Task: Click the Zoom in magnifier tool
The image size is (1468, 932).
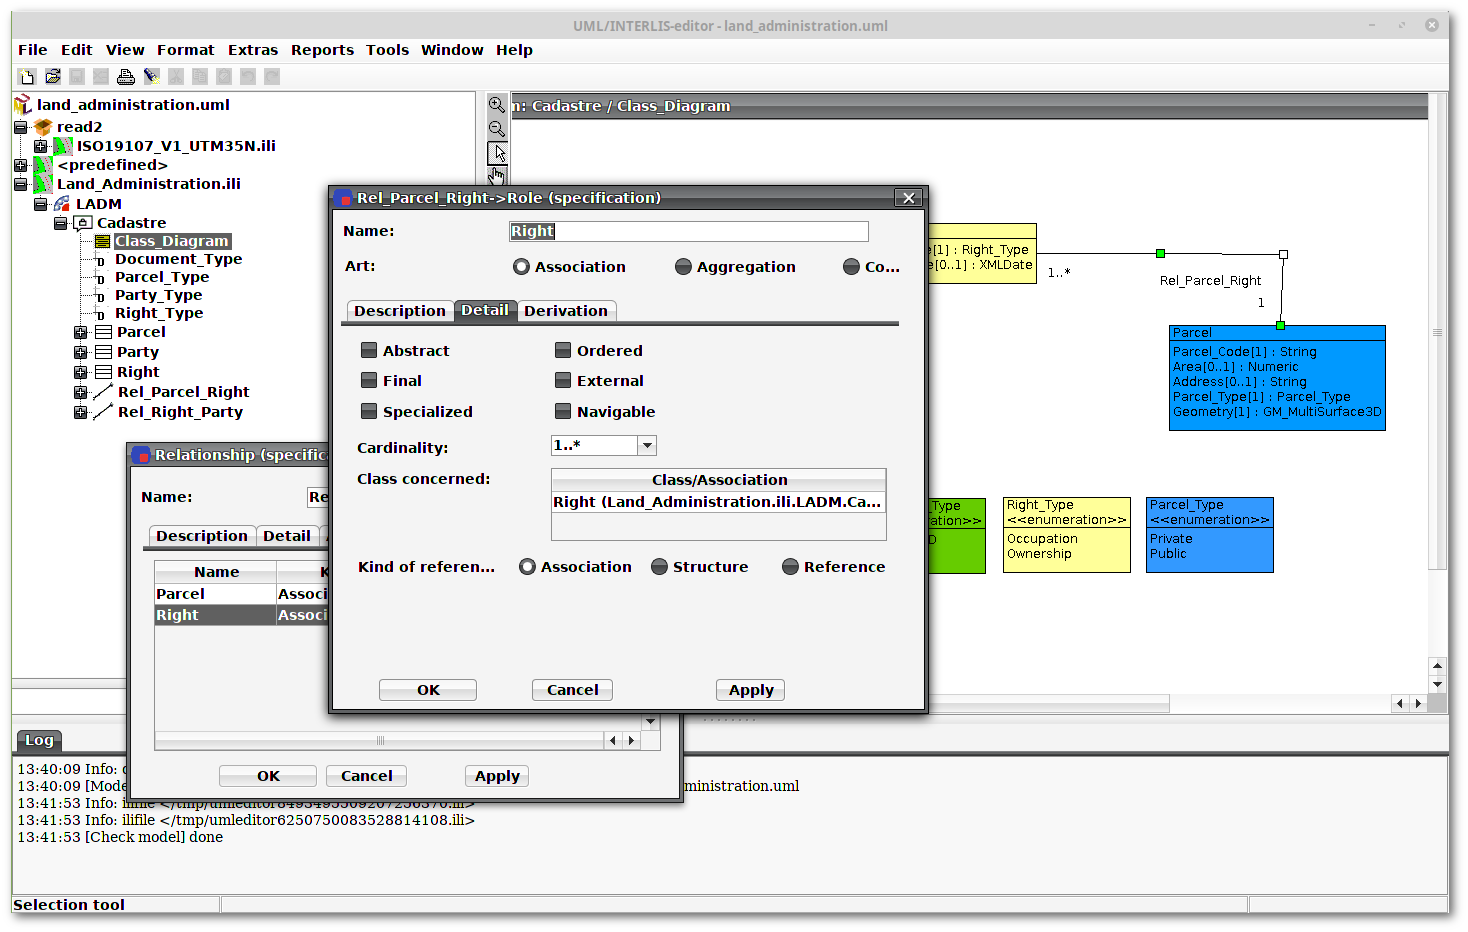Action: coord(497,105)
